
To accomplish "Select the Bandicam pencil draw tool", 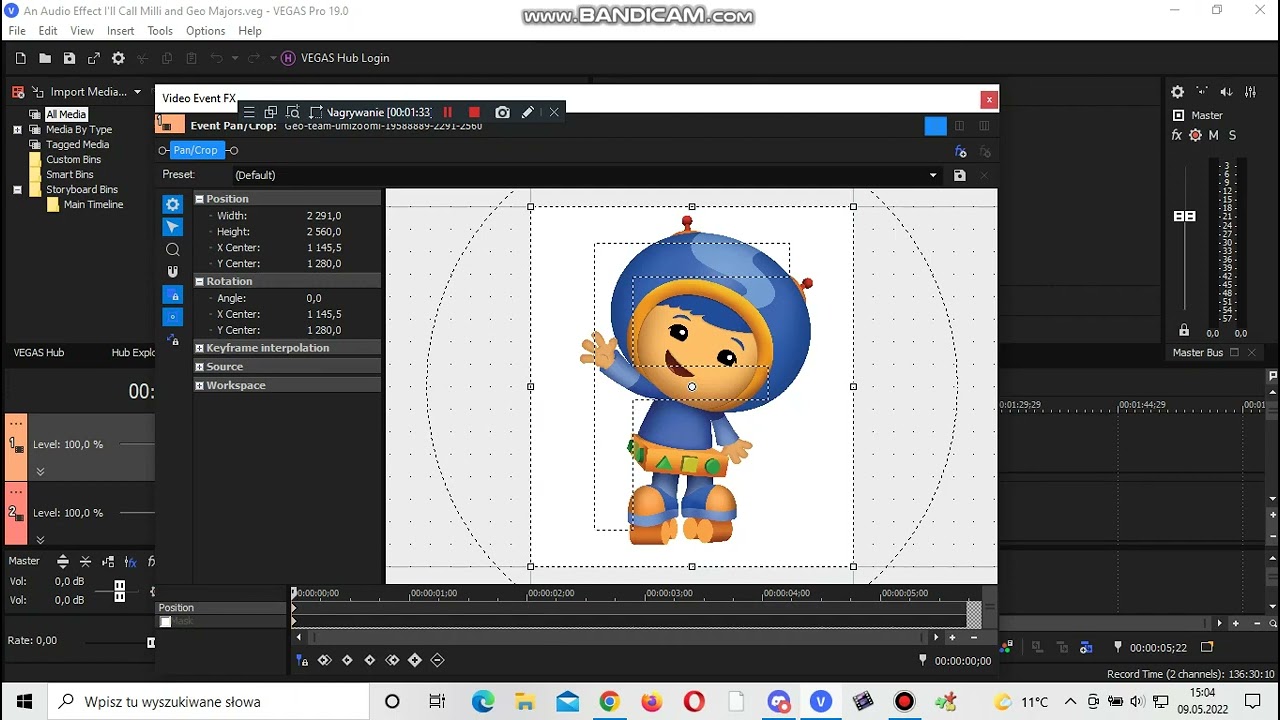I will 528,112.
